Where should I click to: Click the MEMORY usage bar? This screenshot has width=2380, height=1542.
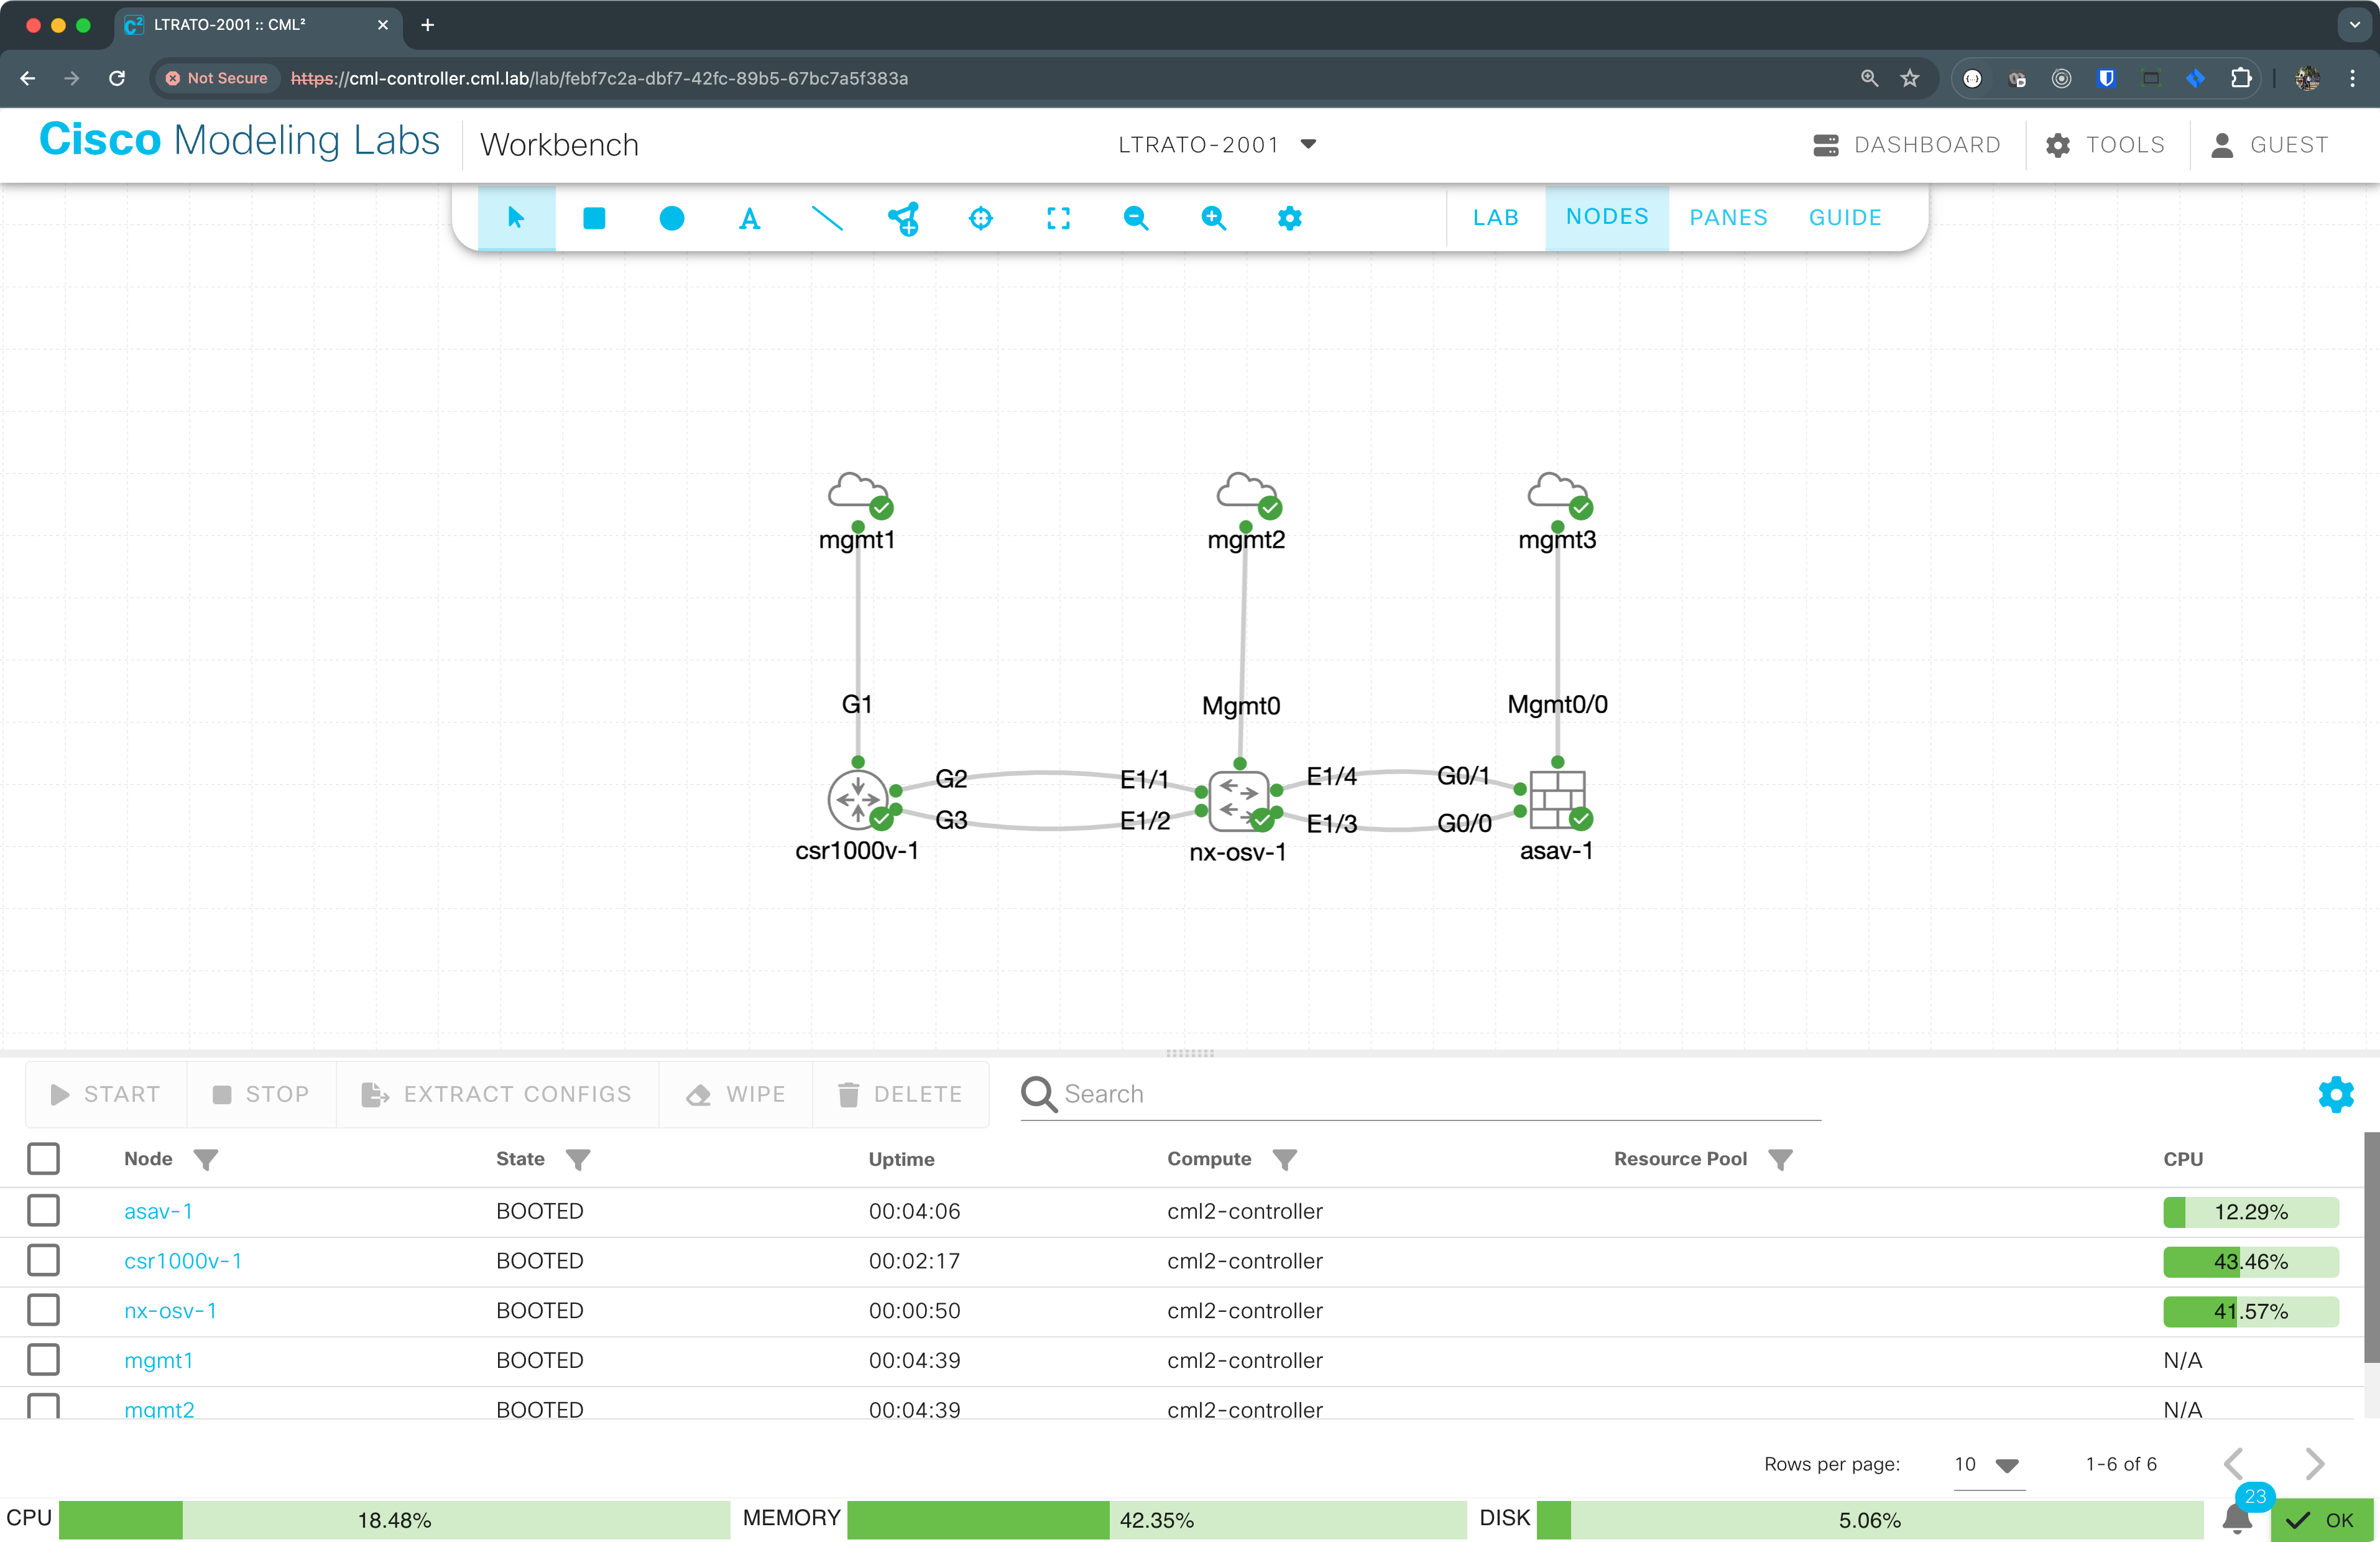click(1156, 1520)
